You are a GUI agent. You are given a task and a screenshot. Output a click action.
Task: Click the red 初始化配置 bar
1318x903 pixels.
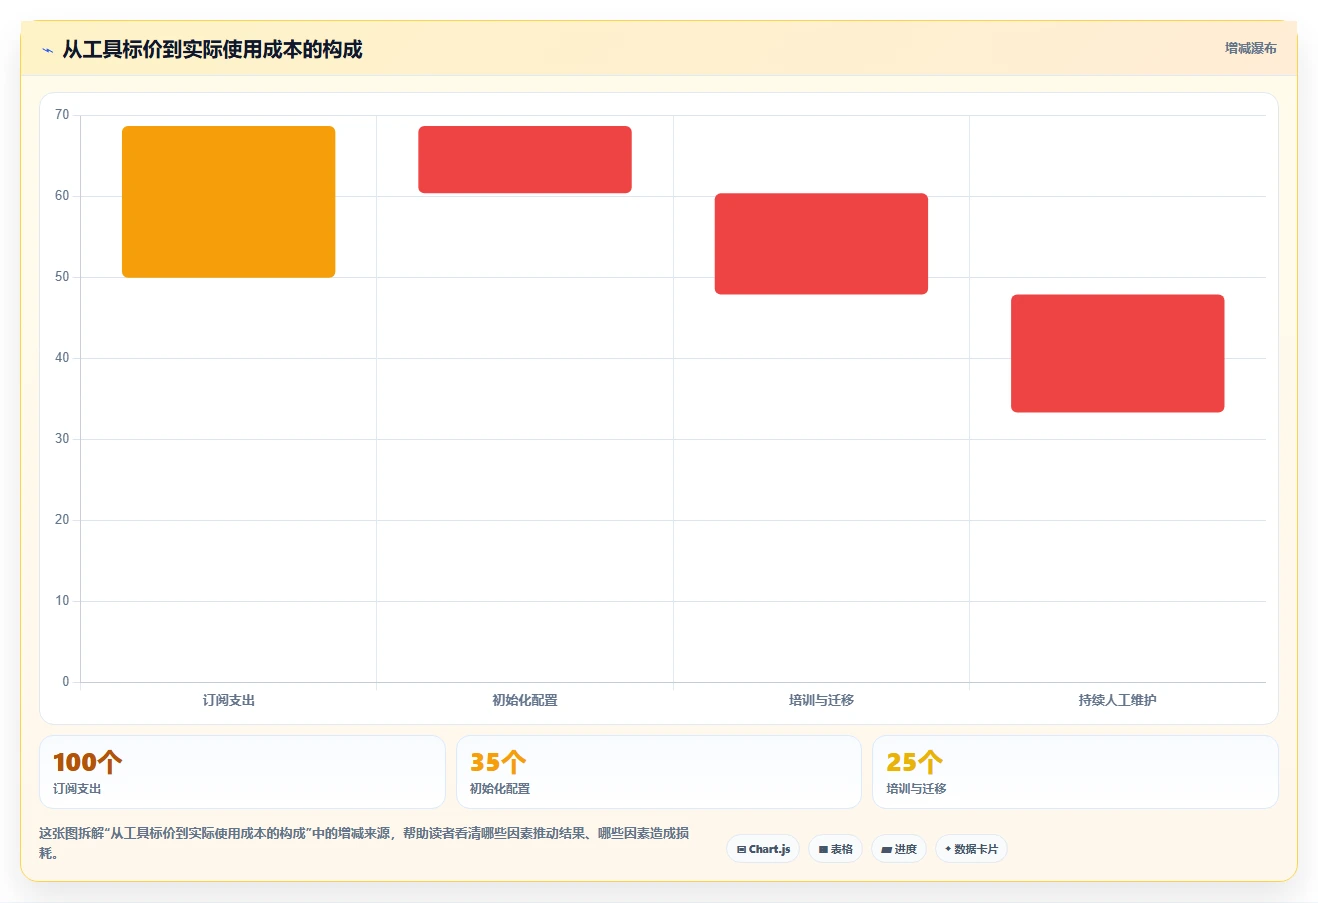click(525, 160)
